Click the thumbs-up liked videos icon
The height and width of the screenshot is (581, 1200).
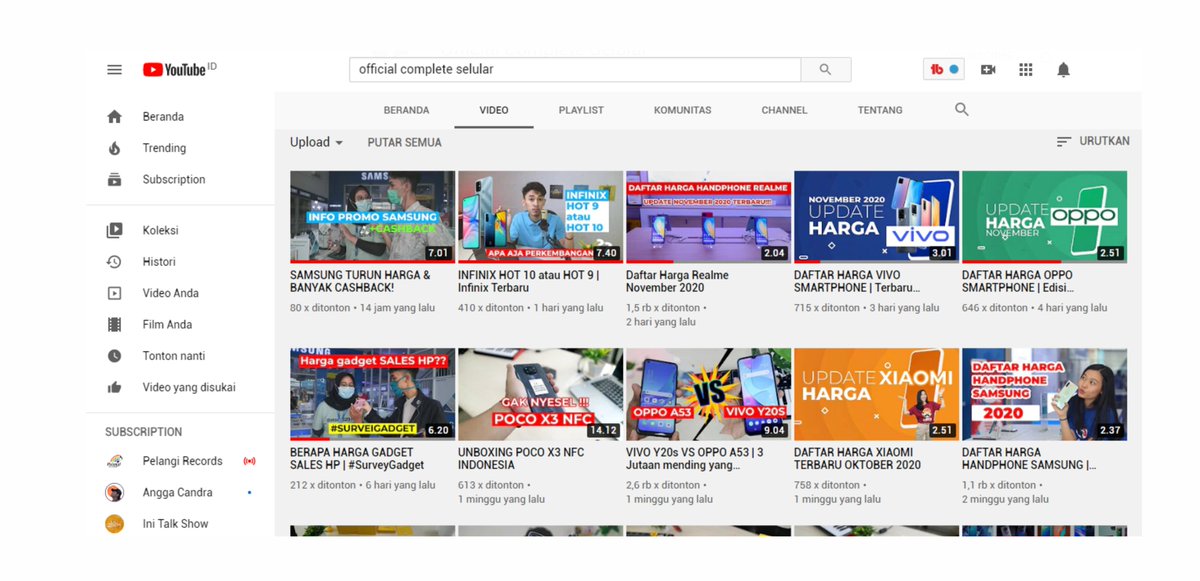click(x=114, y=387)
